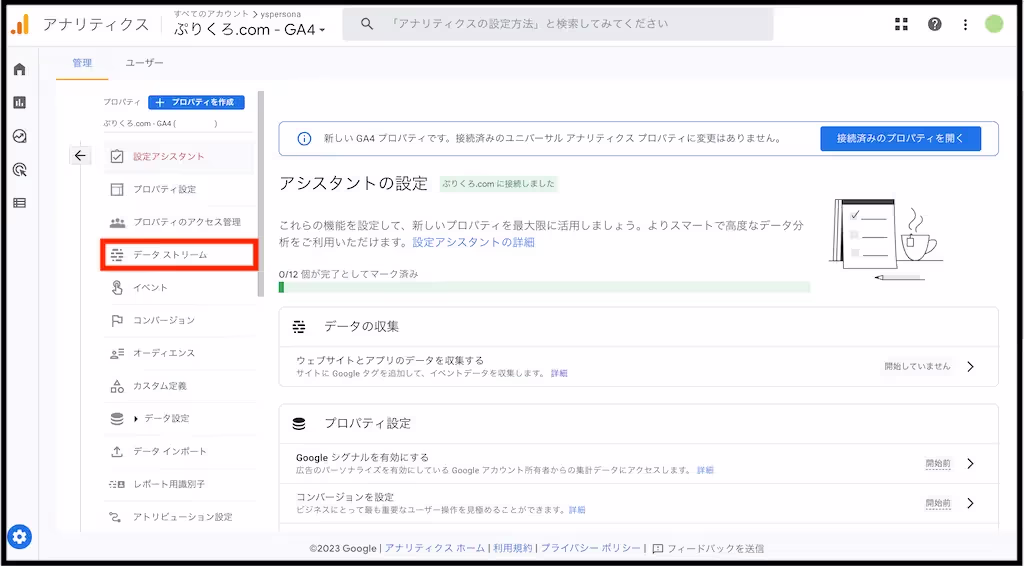The width and height of the screenshot is (1024, 566).
Task: Open データ ストリーム menu item
Action: click(179, 255)
